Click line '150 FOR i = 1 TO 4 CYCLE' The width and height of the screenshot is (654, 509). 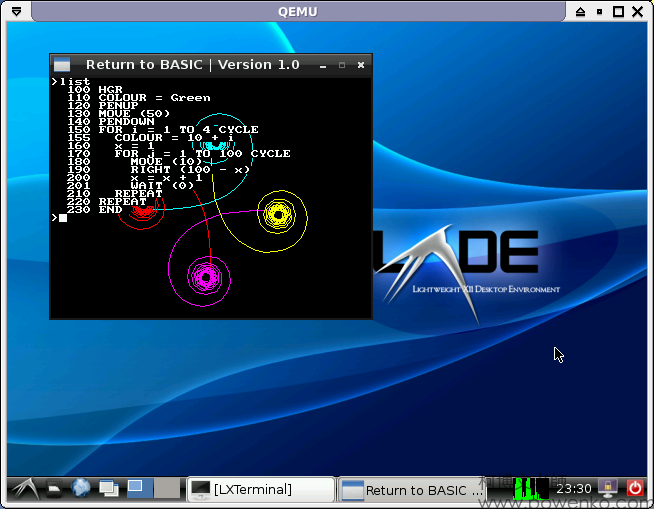tap(163, 129)
